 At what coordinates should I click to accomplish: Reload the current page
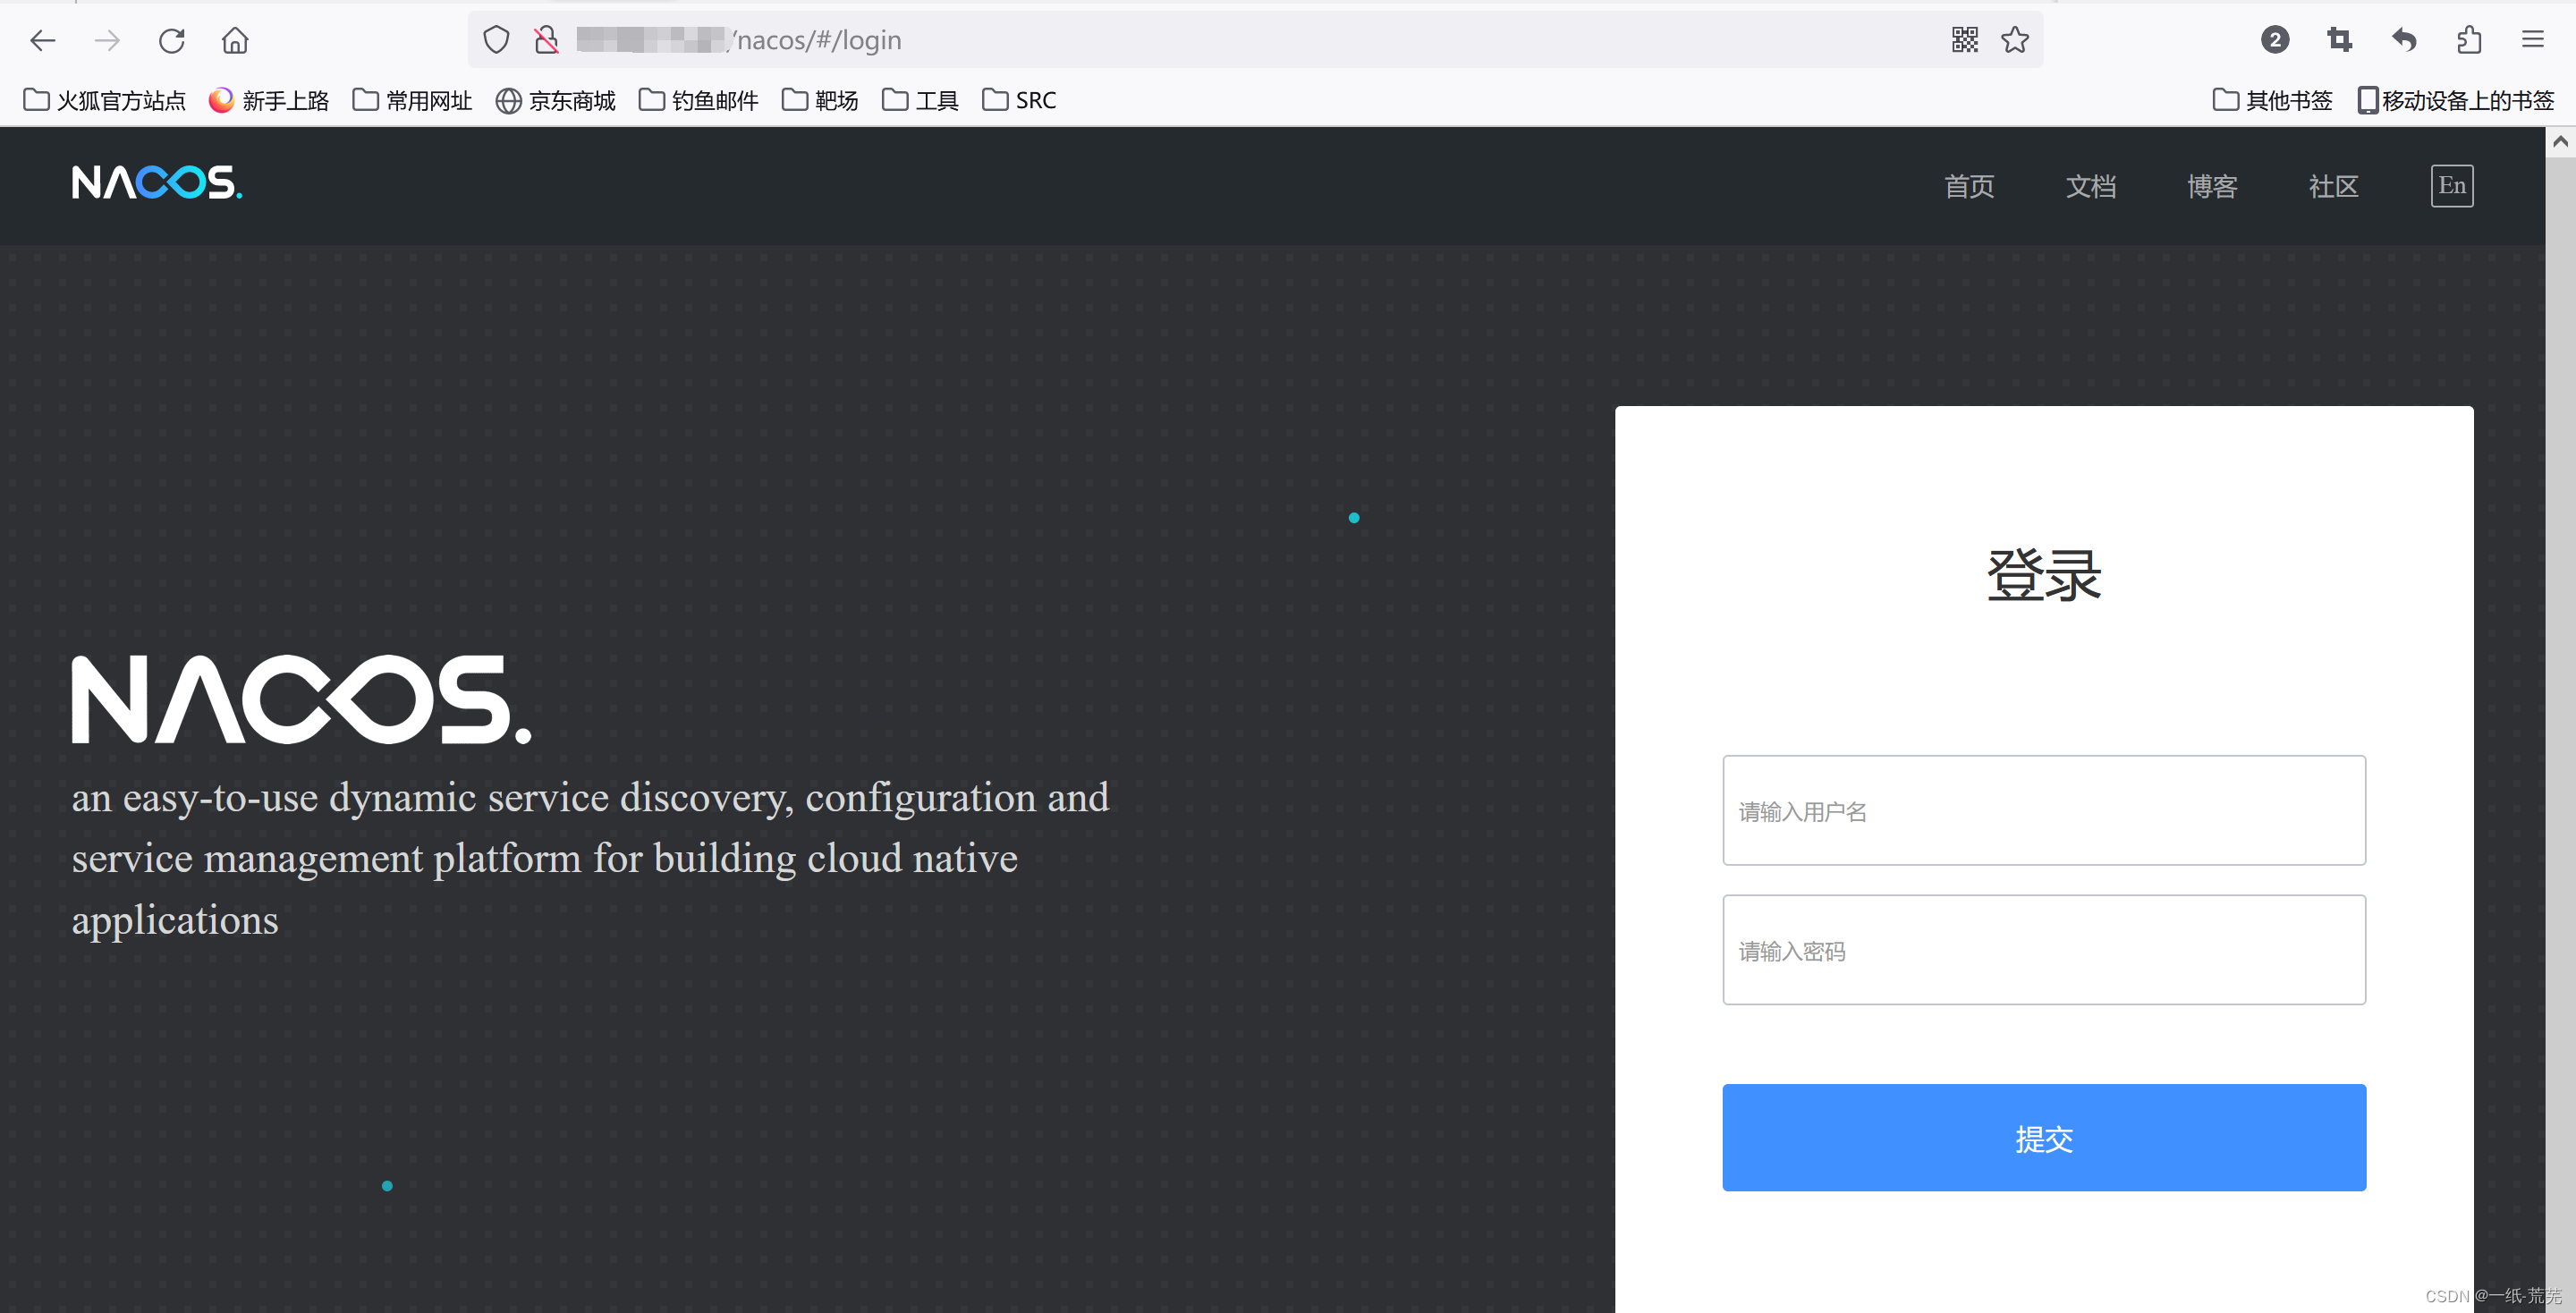click(171, 40)
